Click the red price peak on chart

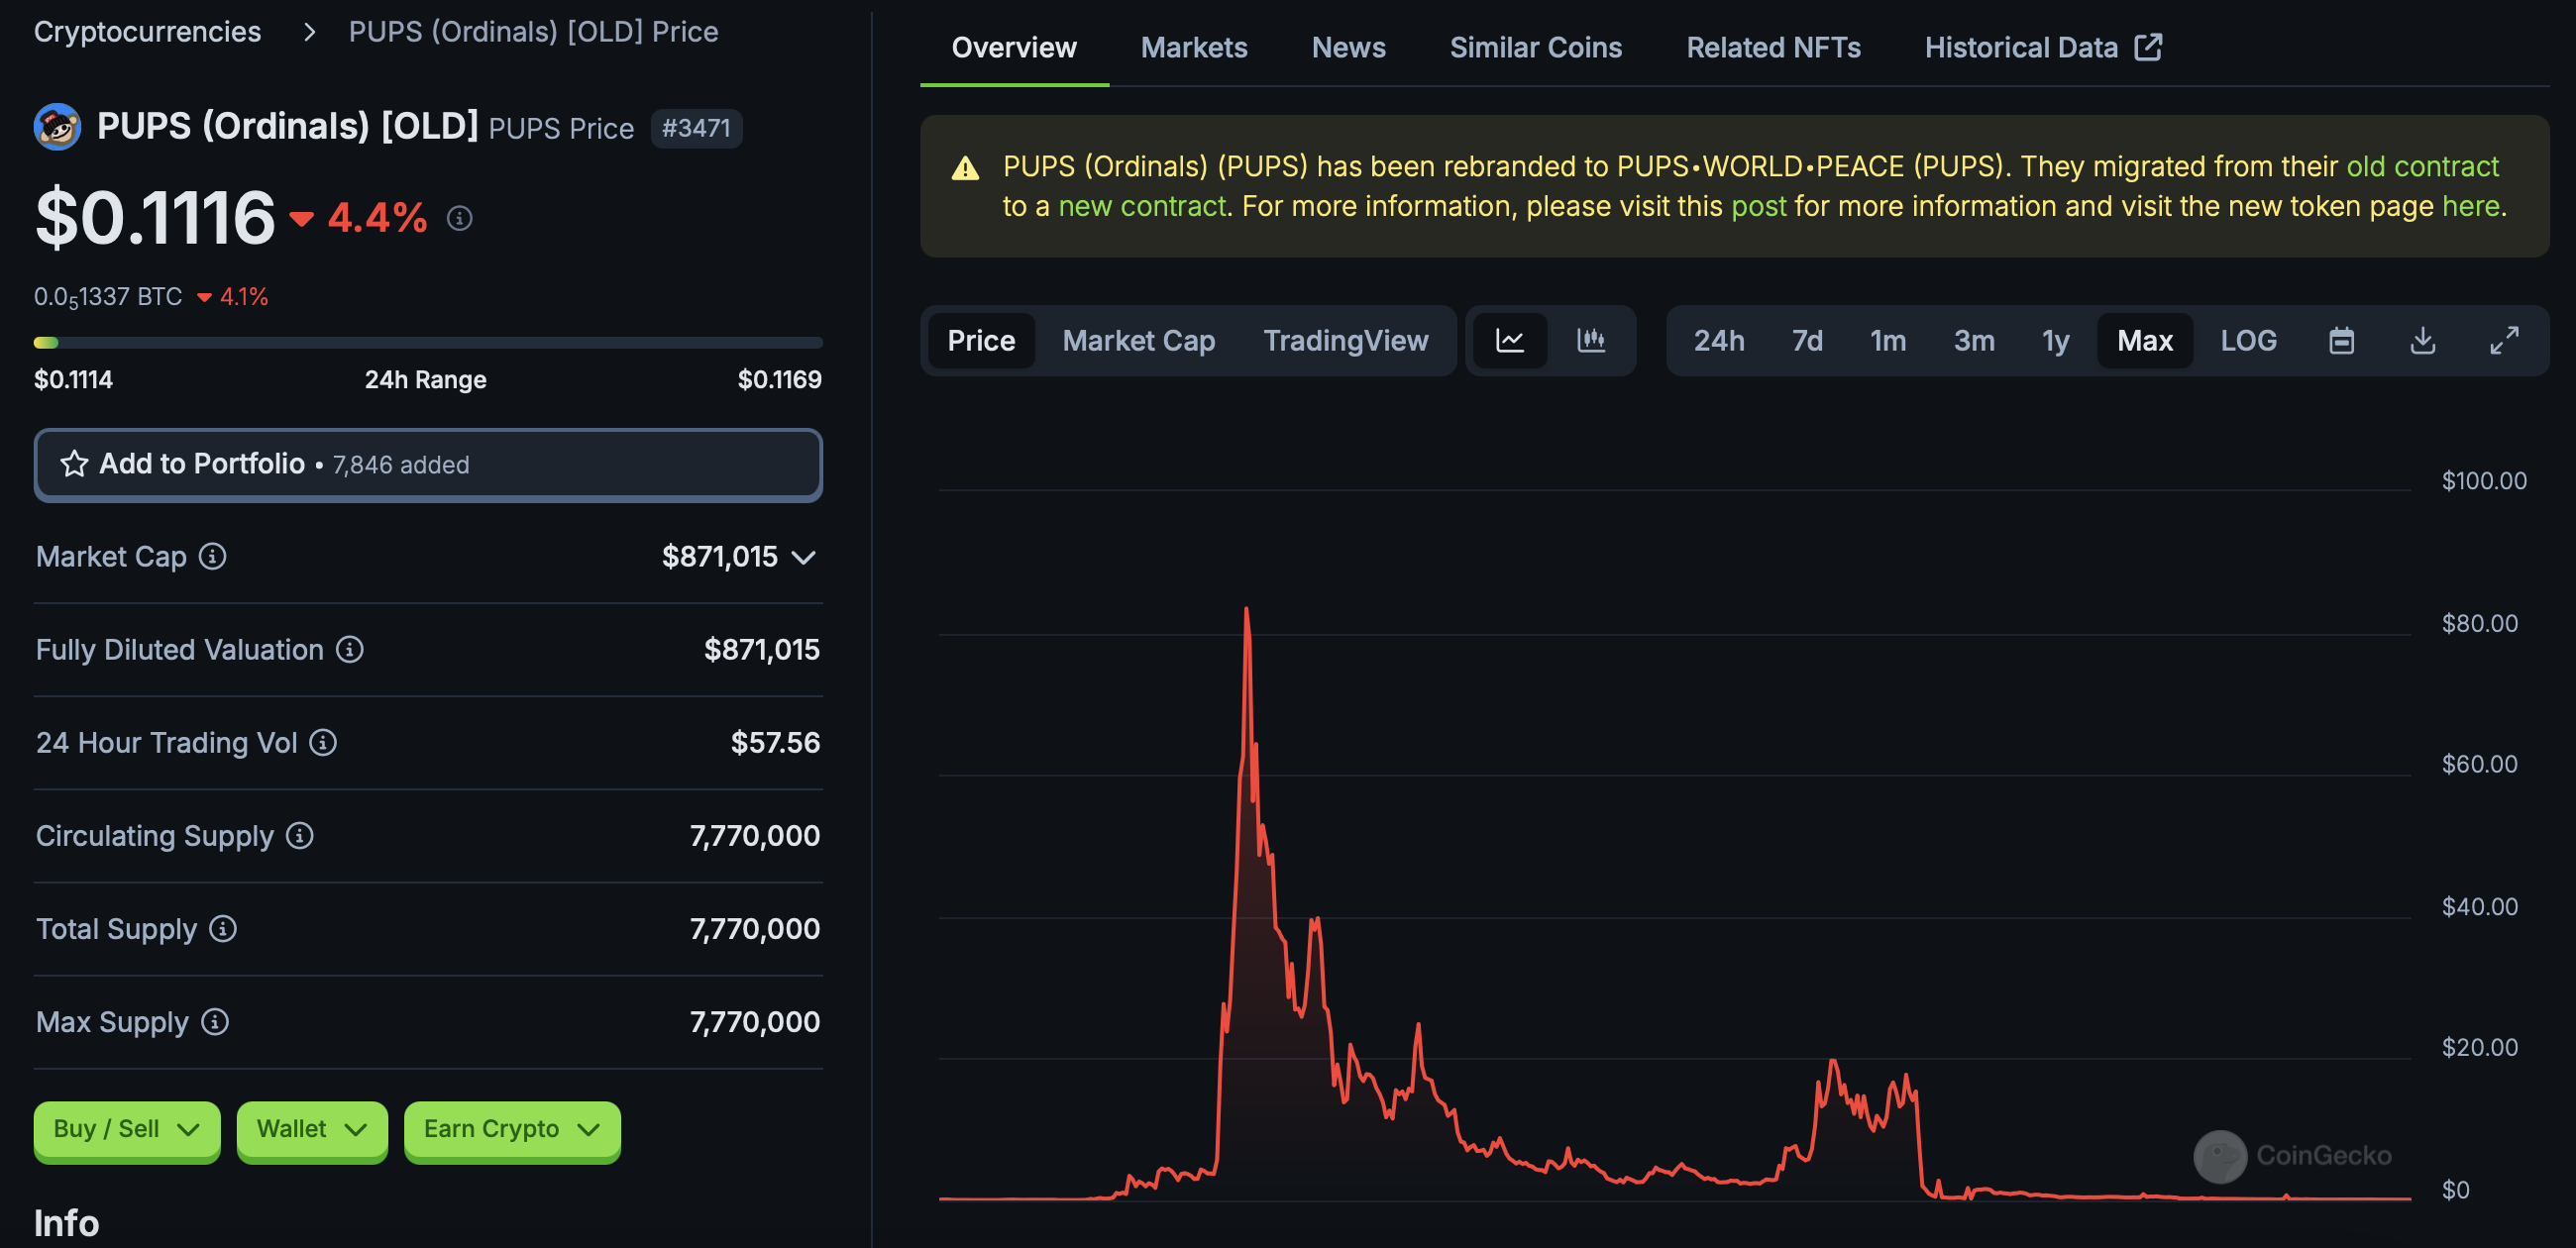[x=1246, y=609]
